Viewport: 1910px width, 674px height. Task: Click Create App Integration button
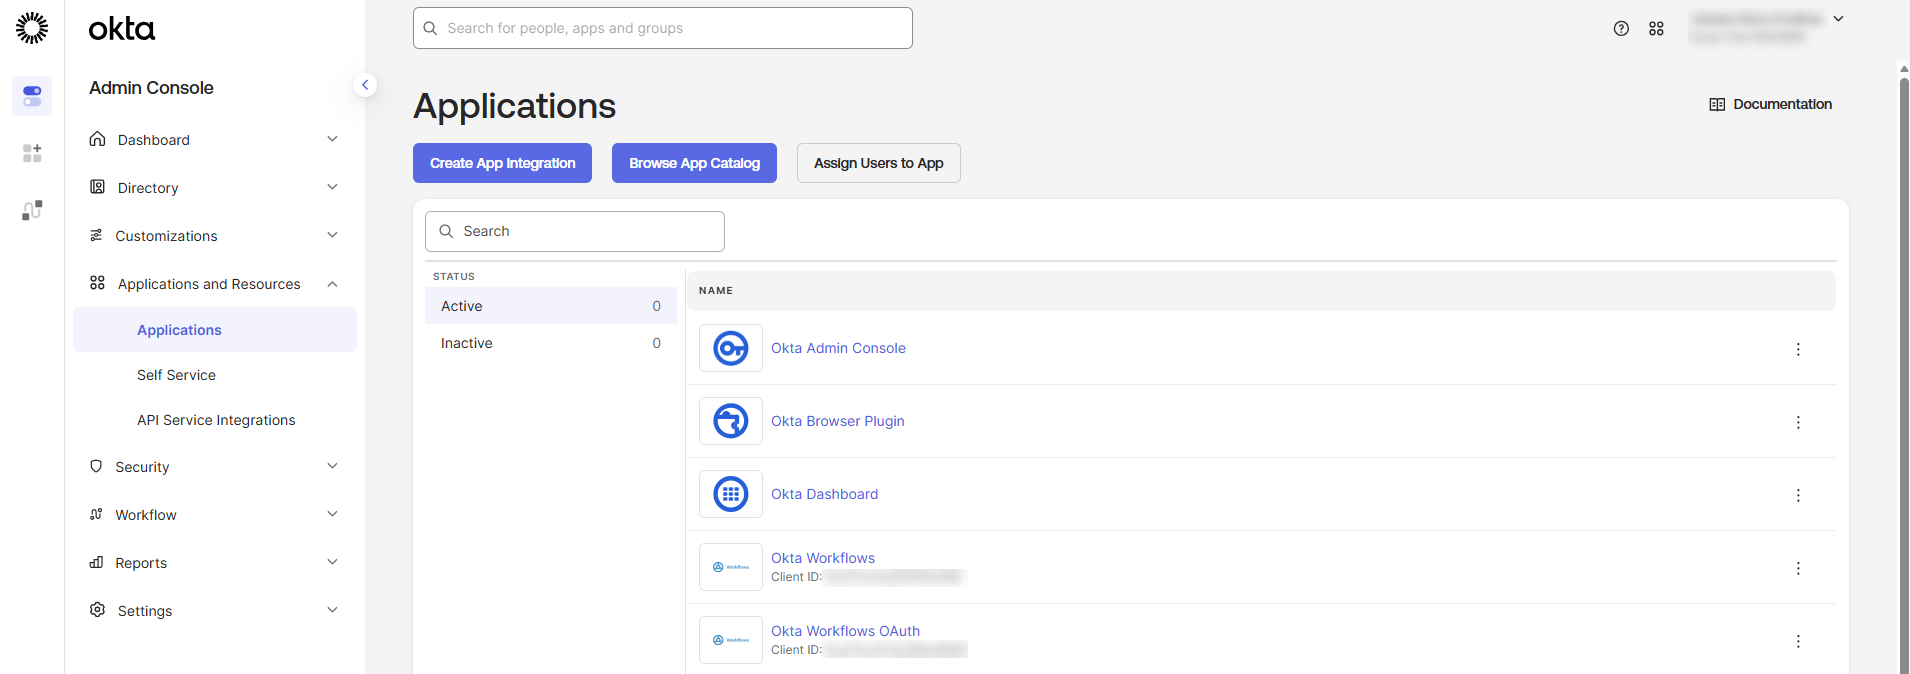(x=502, y=163)
